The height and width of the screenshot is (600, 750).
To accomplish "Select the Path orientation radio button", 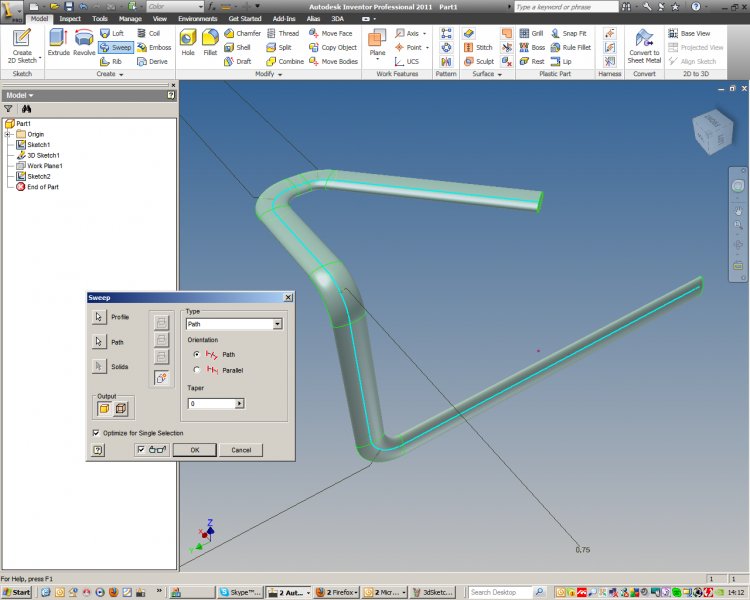I will click(x=196, y=354).
